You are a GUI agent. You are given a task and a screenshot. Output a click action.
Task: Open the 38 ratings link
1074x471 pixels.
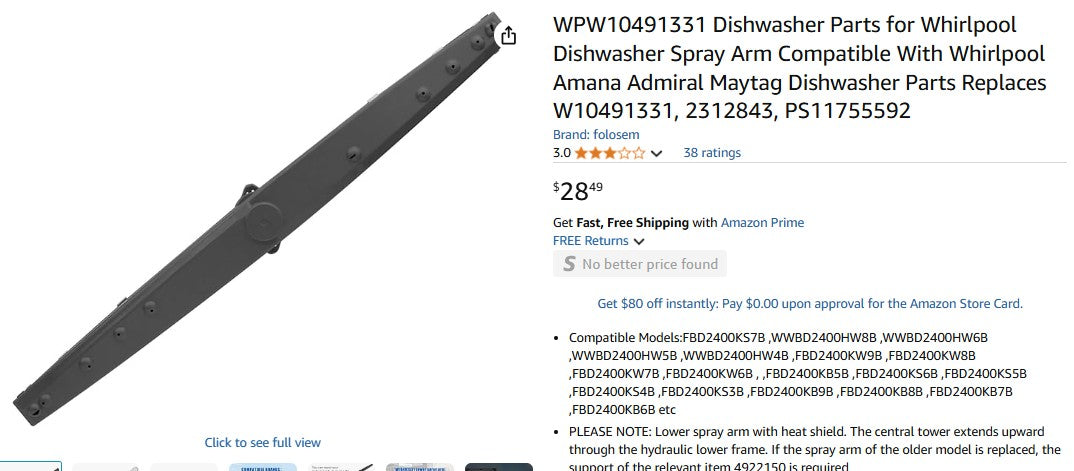(712, 153)
